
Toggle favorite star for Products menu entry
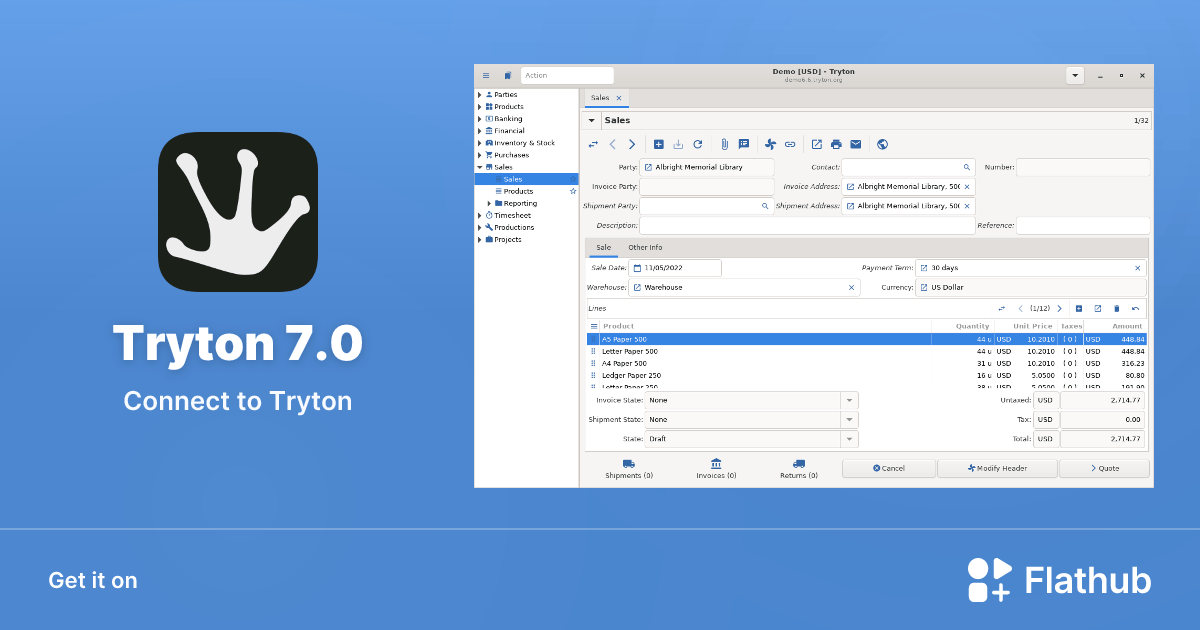pyautogui.click(x=573, y=191)
